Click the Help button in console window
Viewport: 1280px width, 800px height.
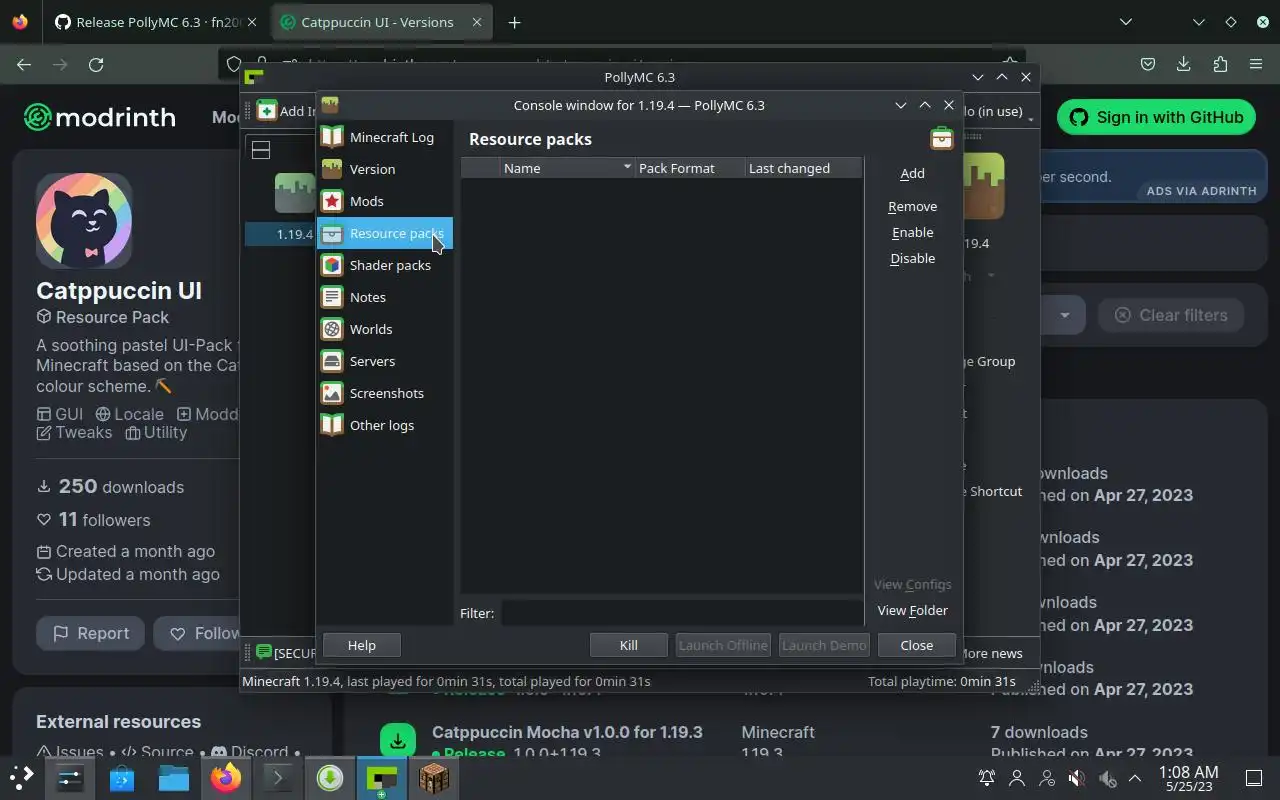362,645
